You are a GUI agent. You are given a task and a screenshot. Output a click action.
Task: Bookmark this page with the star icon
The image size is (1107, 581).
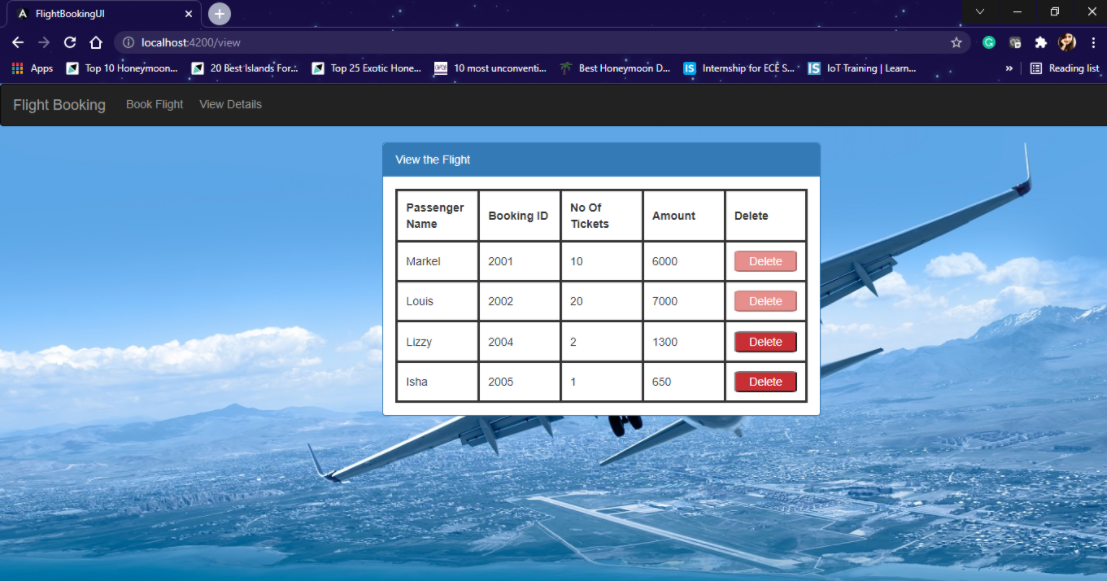(956, 43)
